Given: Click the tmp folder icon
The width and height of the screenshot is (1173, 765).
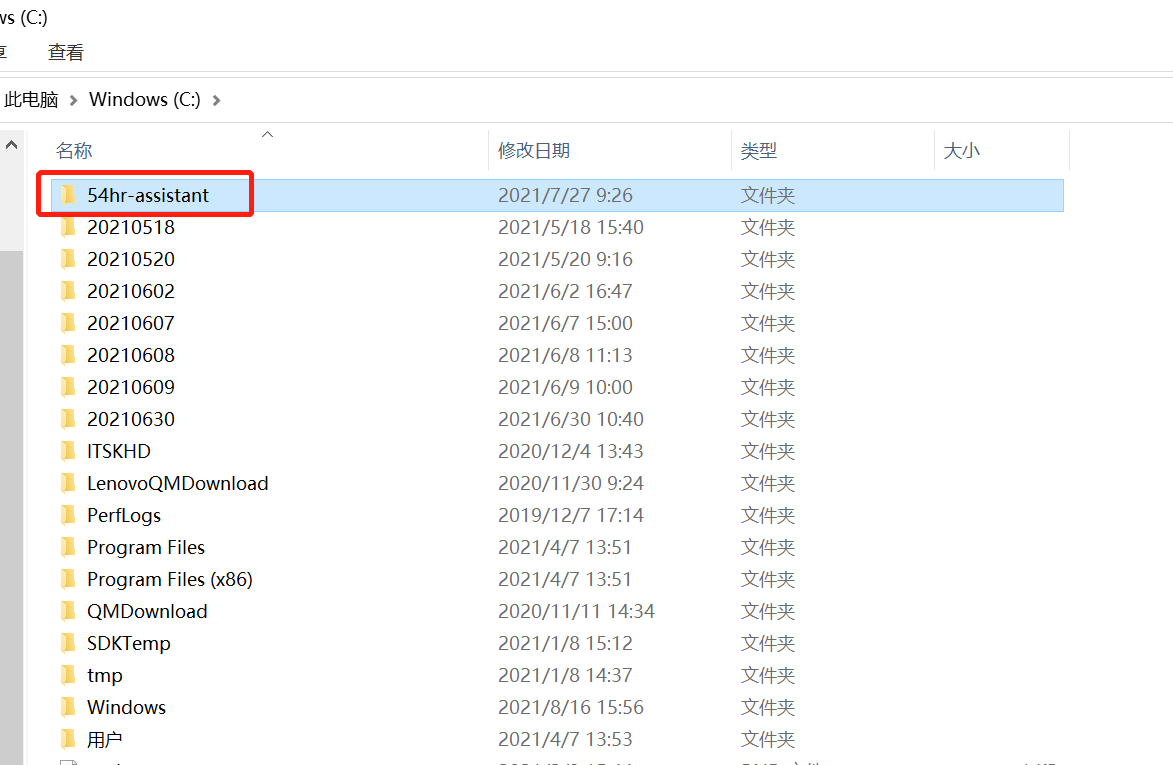Looking at the screenshot, I should tap(68, 675).
